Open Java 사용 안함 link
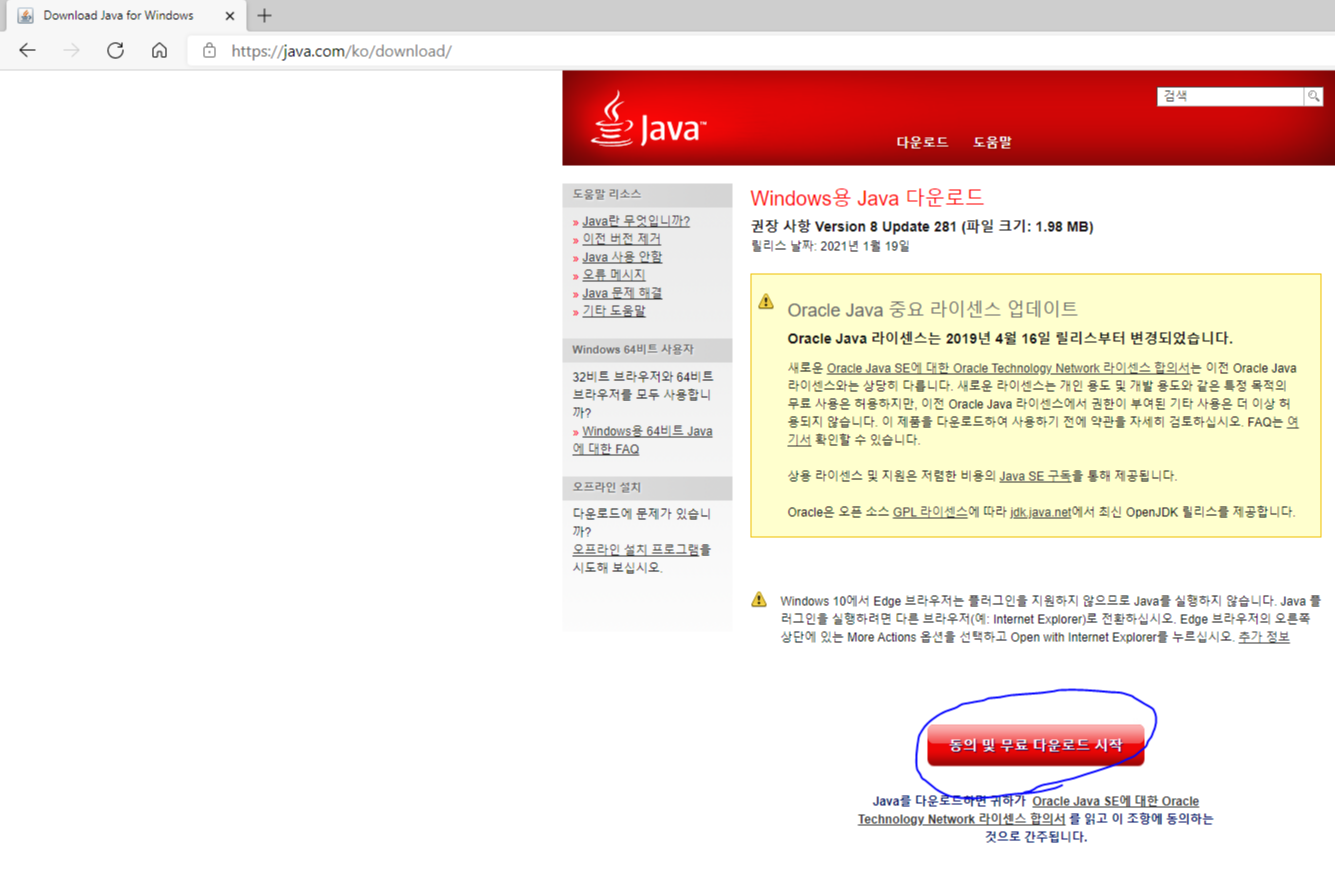This screenshot has width=1335, height=871. (622, 257)
